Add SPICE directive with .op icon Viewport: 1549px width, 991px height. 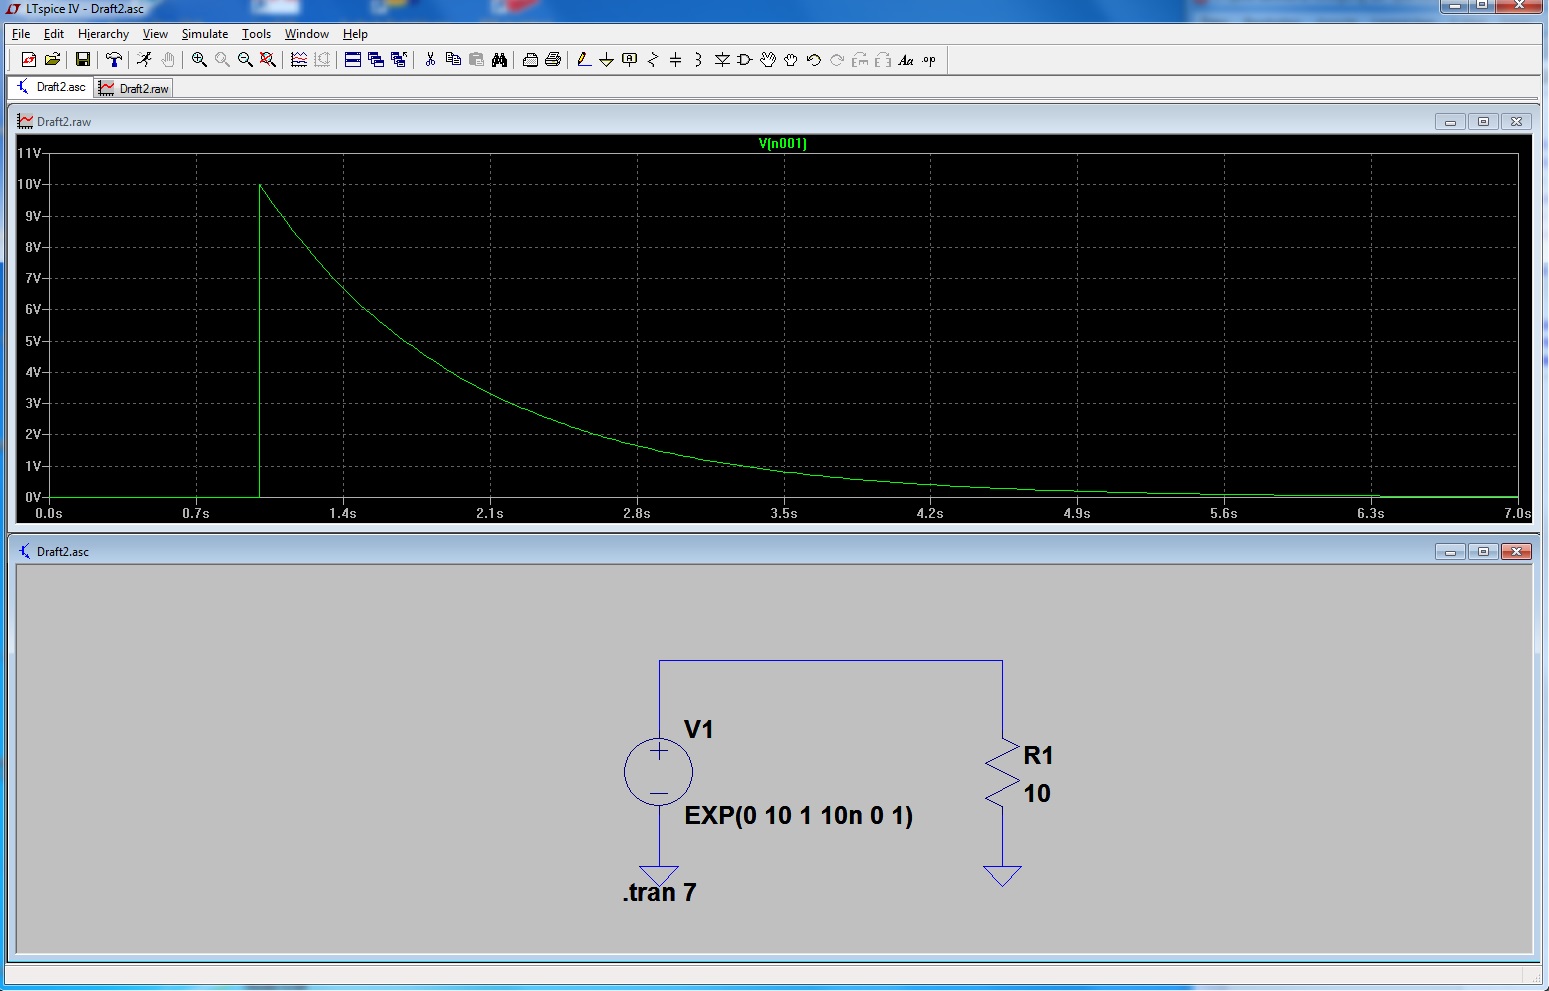[929, 60]
